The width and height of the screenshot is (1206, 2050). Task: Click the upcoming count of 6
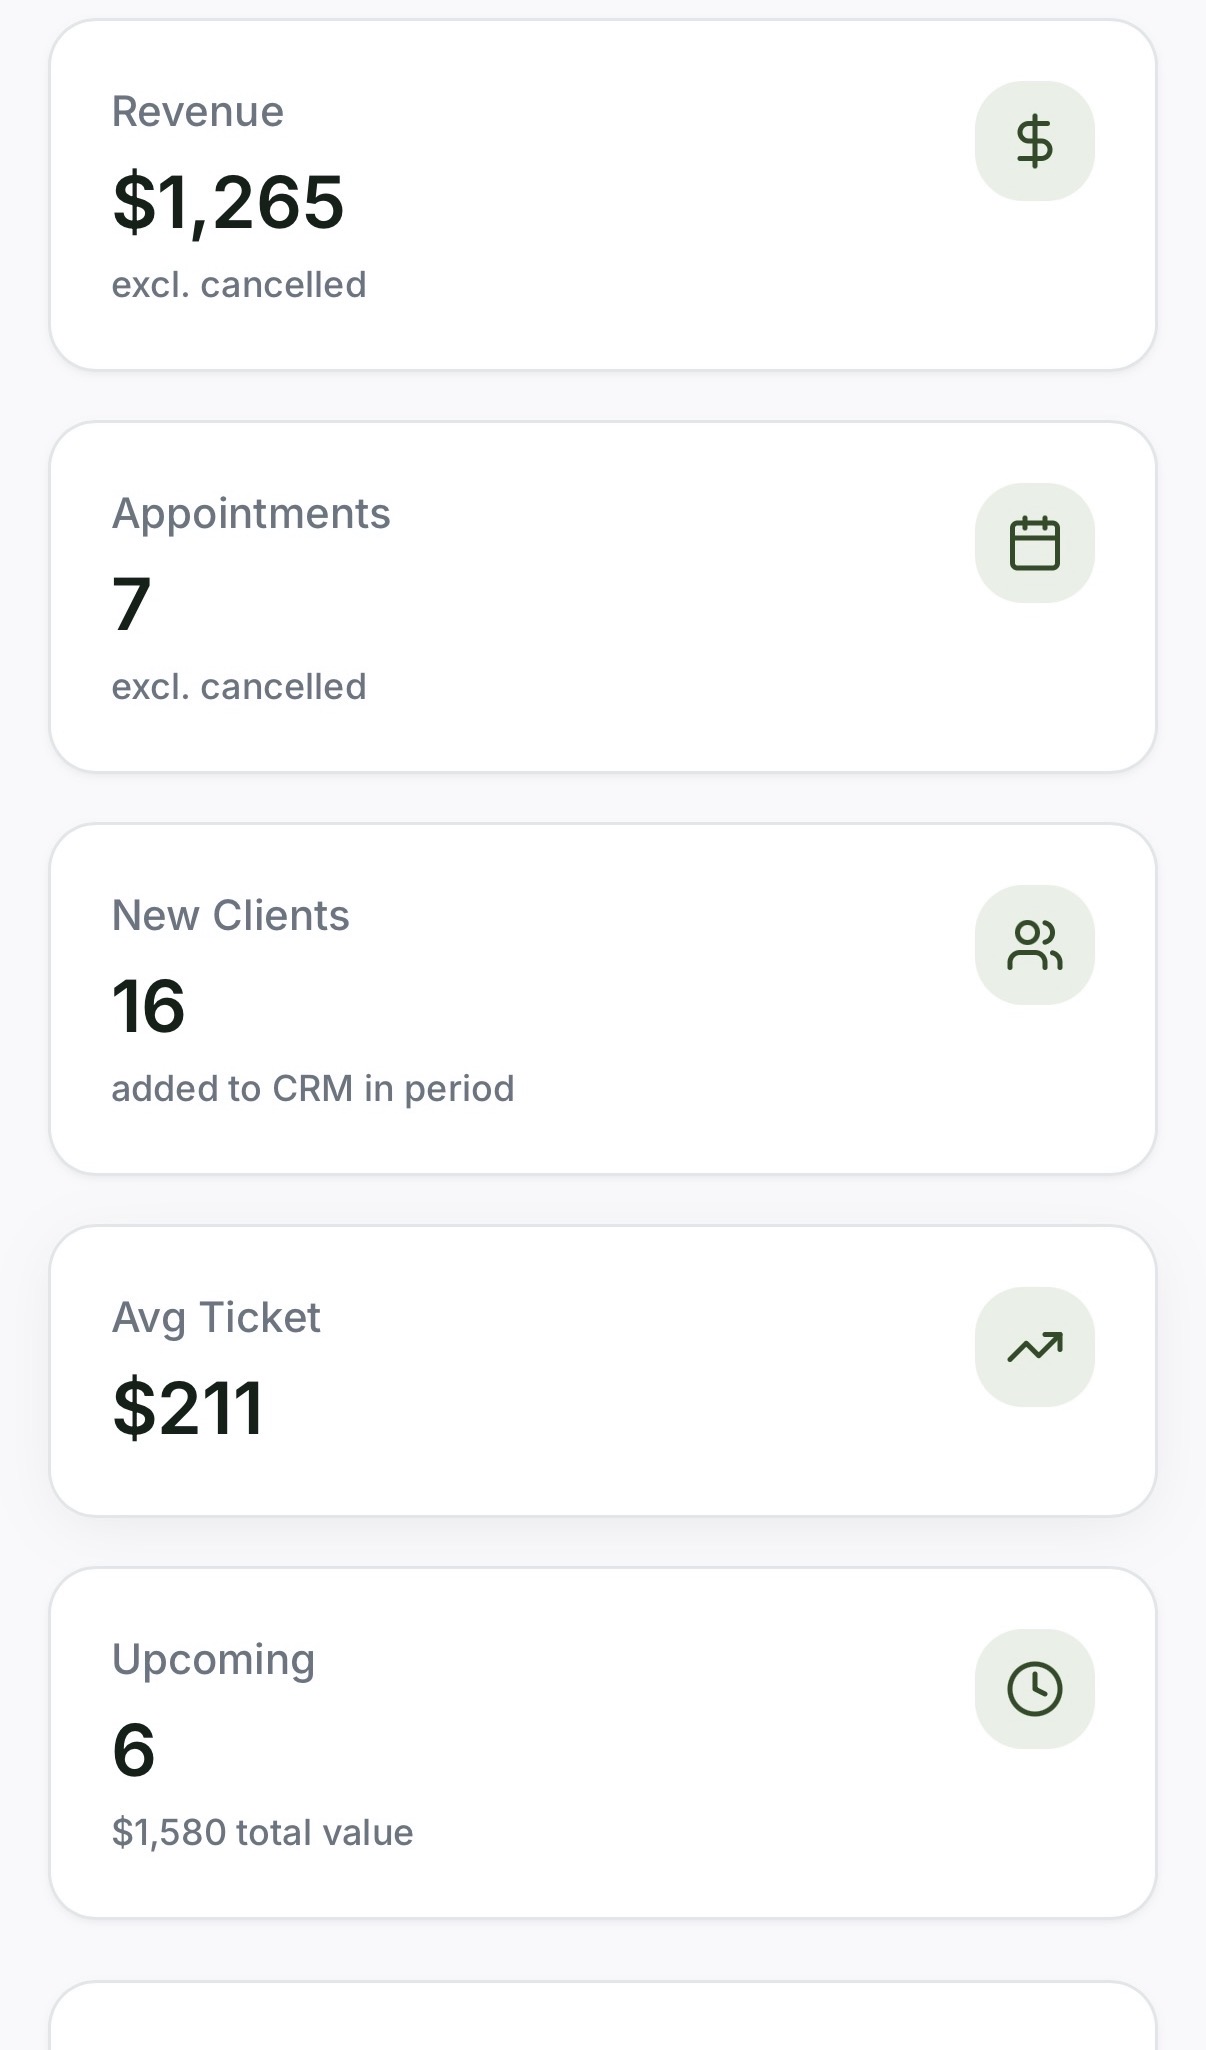coord(134,1750)
